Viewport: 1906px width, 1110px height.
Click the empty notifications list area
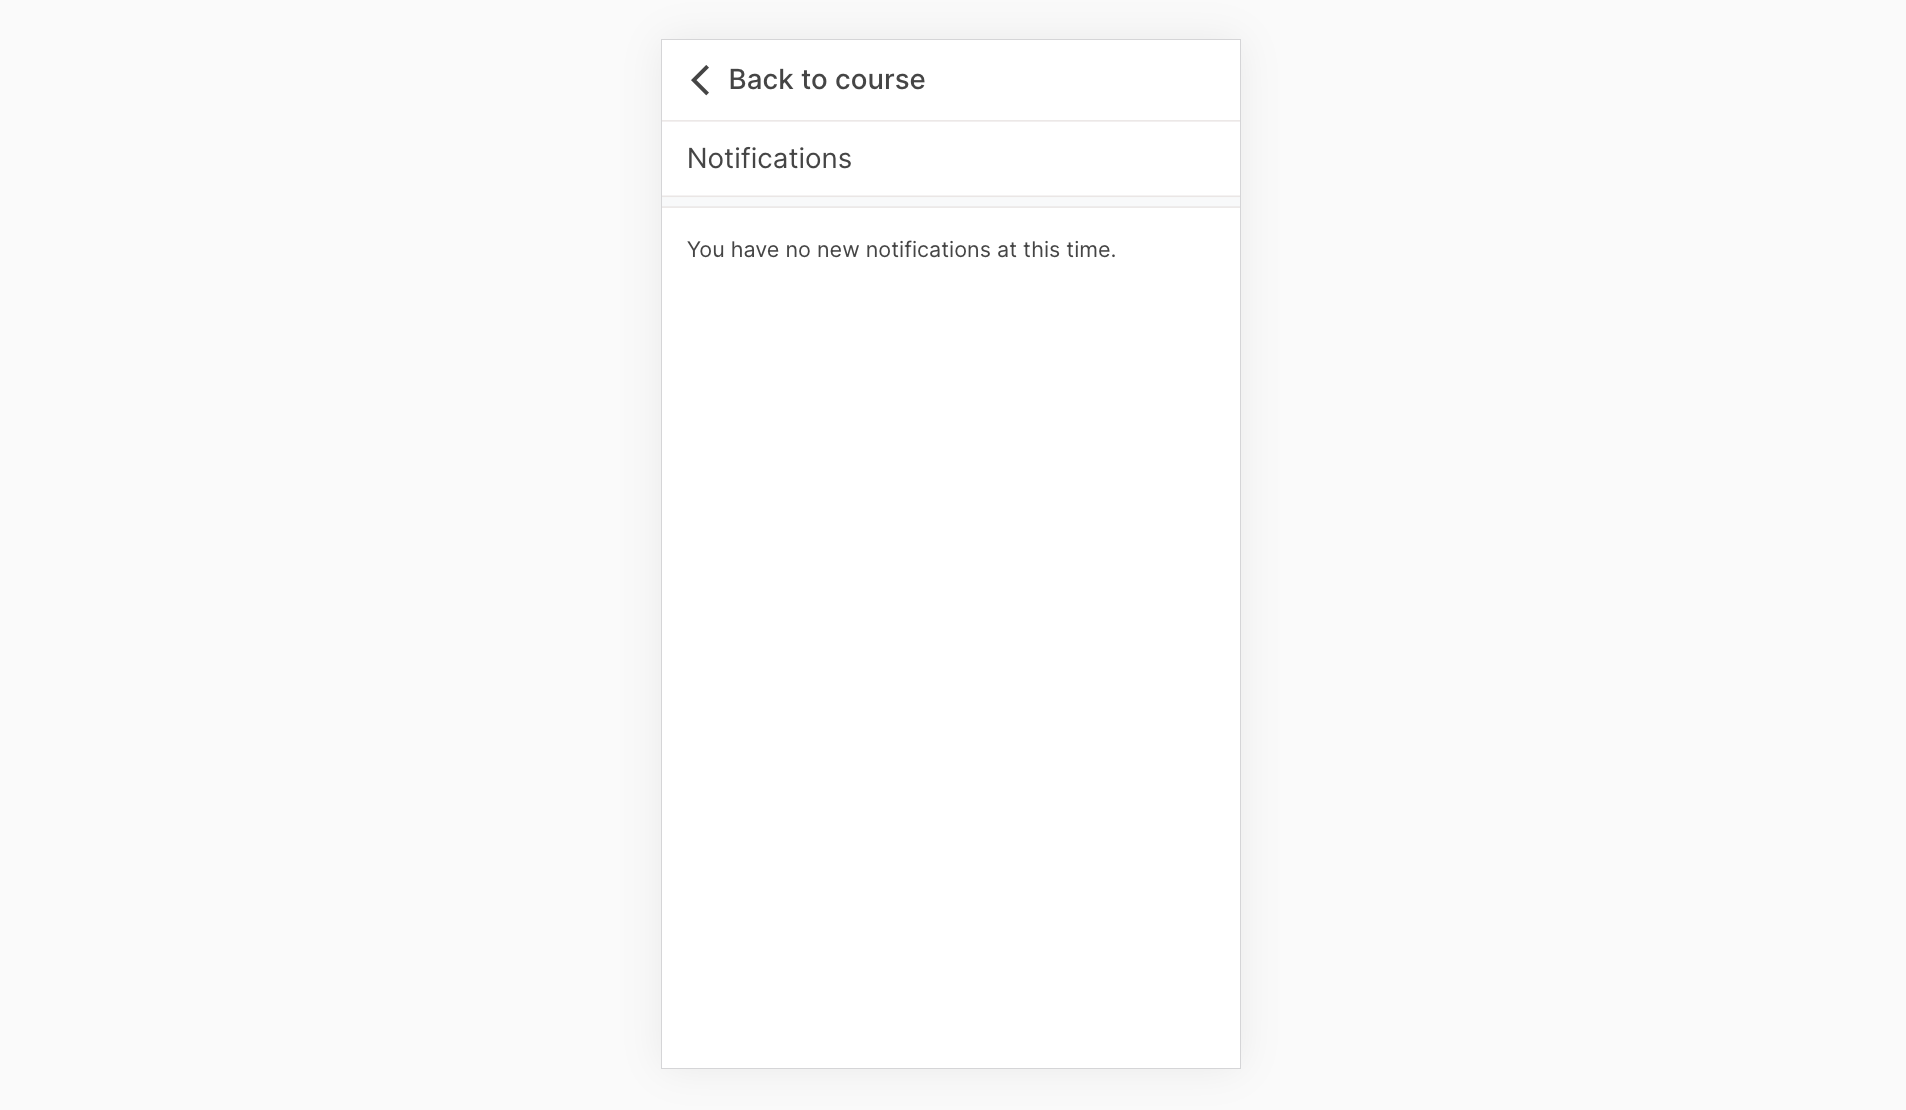tap(951, 638)
